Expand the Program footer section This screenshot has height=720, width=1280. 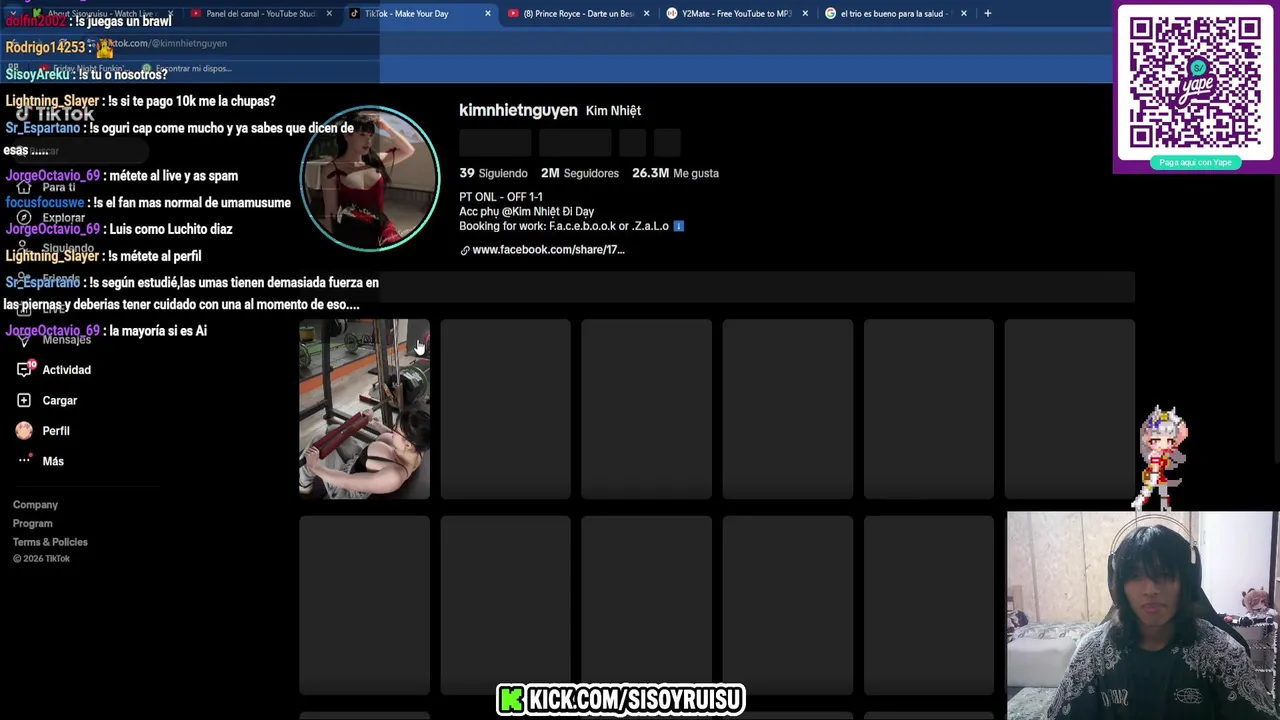click(x=32, y=523)
